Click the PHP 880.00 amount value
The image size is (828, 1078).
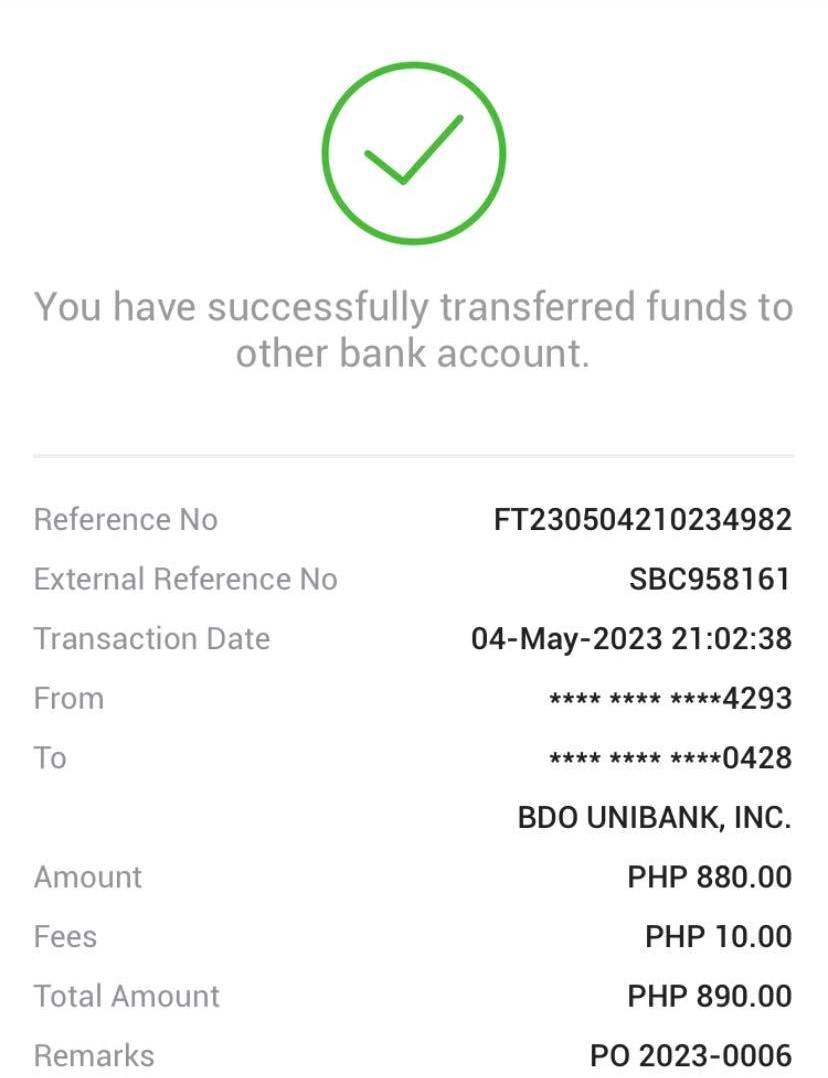click(x=709, y=877)
